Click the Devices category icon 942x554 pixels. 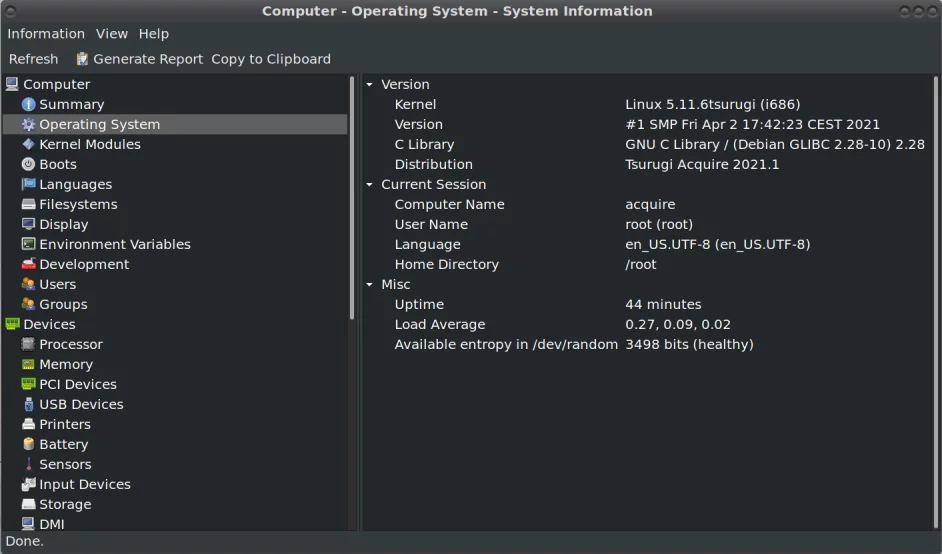[x=12, y=324]
